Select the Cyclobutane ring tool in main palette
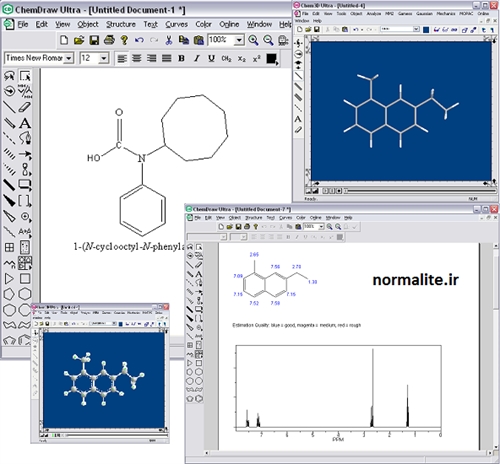 point(25,278)
